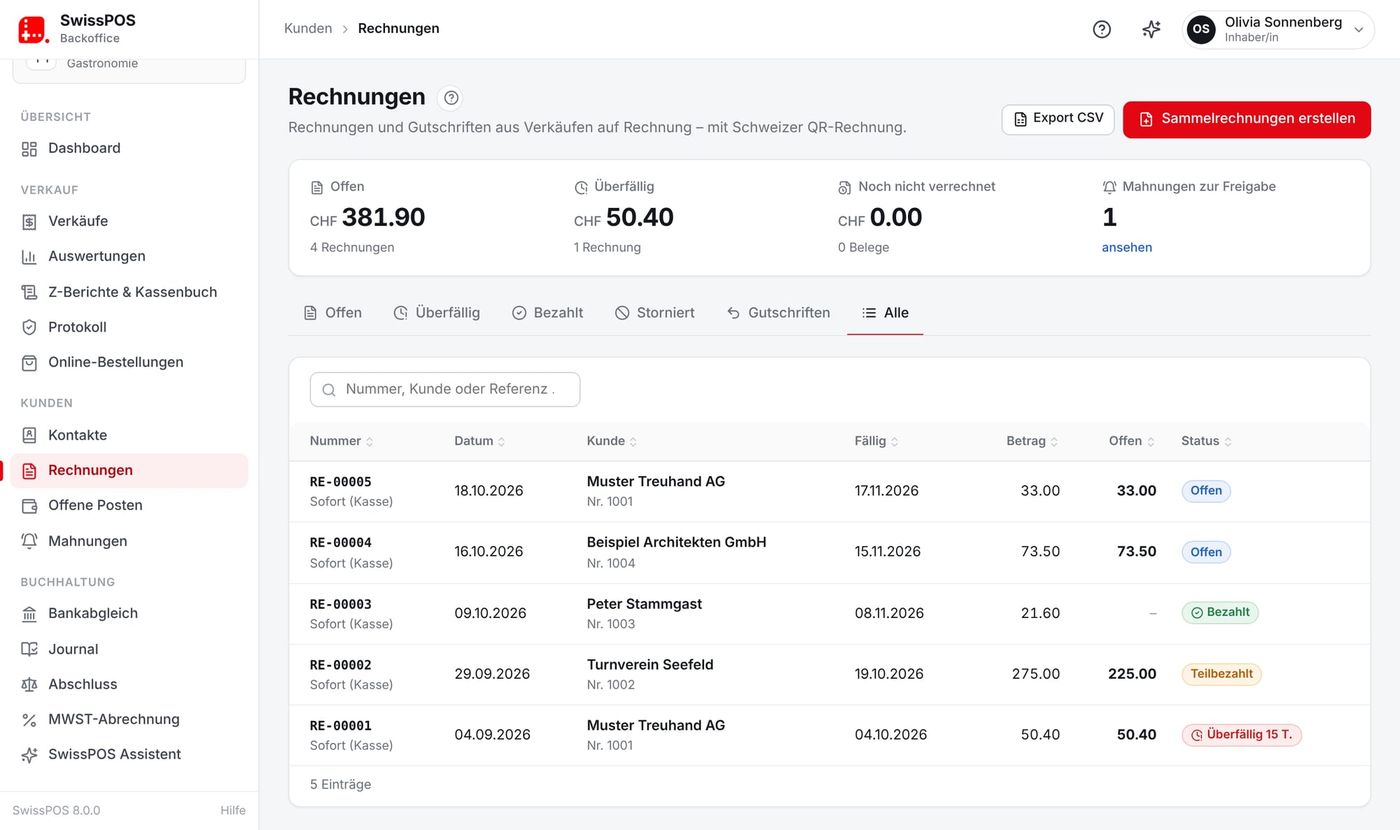Click the Bankabgleich bank icon in sidebar
The width and height of the screenshot is (1400, 830).
click(x=29, y=613)
